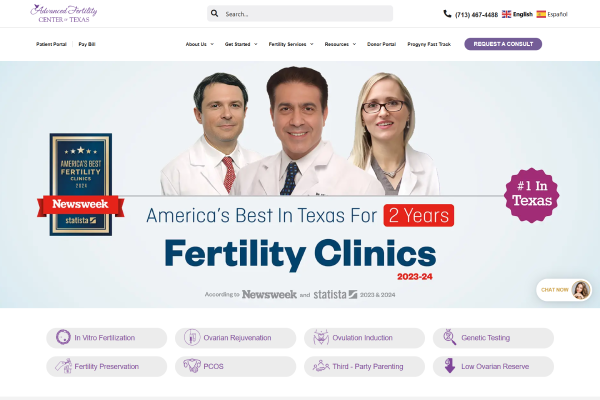600x400 pixels.
Task: Go to Progyny Fast Track page
Action: point(429,44)
